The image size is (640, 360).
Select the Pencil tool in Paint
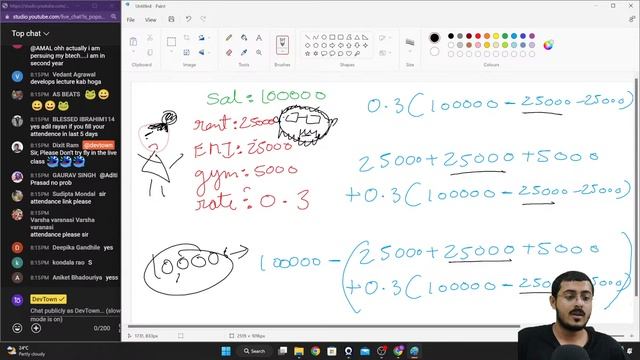(x=229, y=38)
